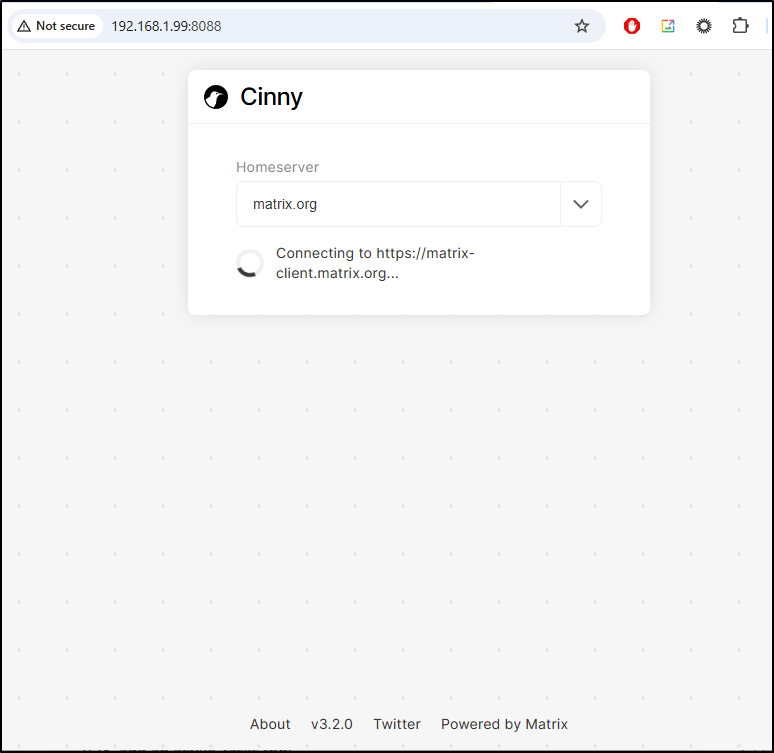Visit the Twitter footer link
Viewport: 774px width, 753px height.
(x=397, y=724)
